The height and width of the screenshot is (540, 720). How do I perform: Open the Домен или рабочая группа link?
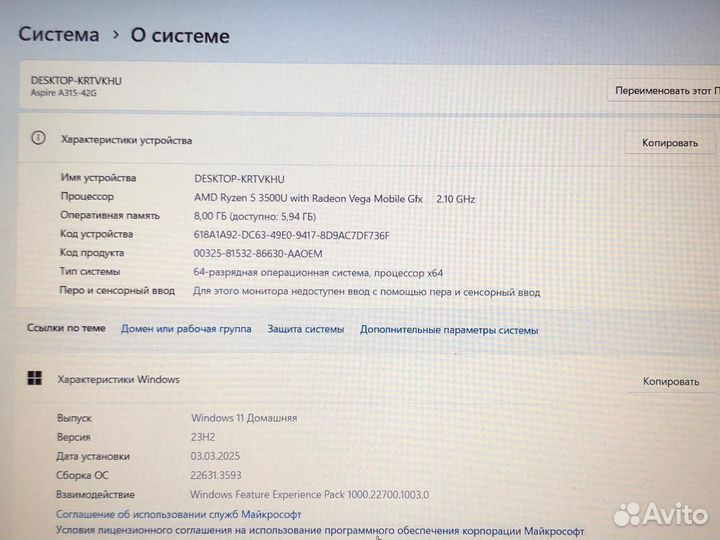186,329
